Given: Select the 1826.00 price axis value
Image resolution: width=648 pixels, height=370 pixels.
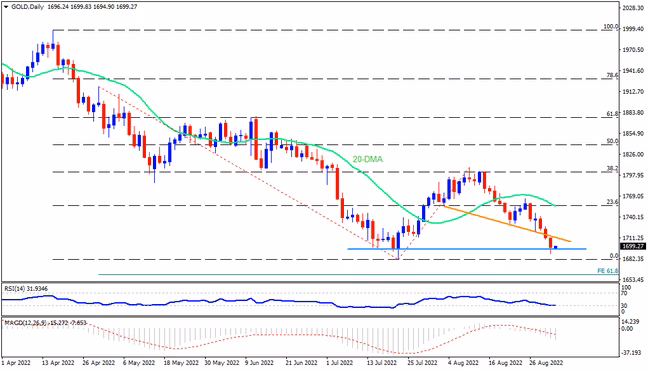Looking at the screenshot, I should pyautogui.click(x=633, y=154).
